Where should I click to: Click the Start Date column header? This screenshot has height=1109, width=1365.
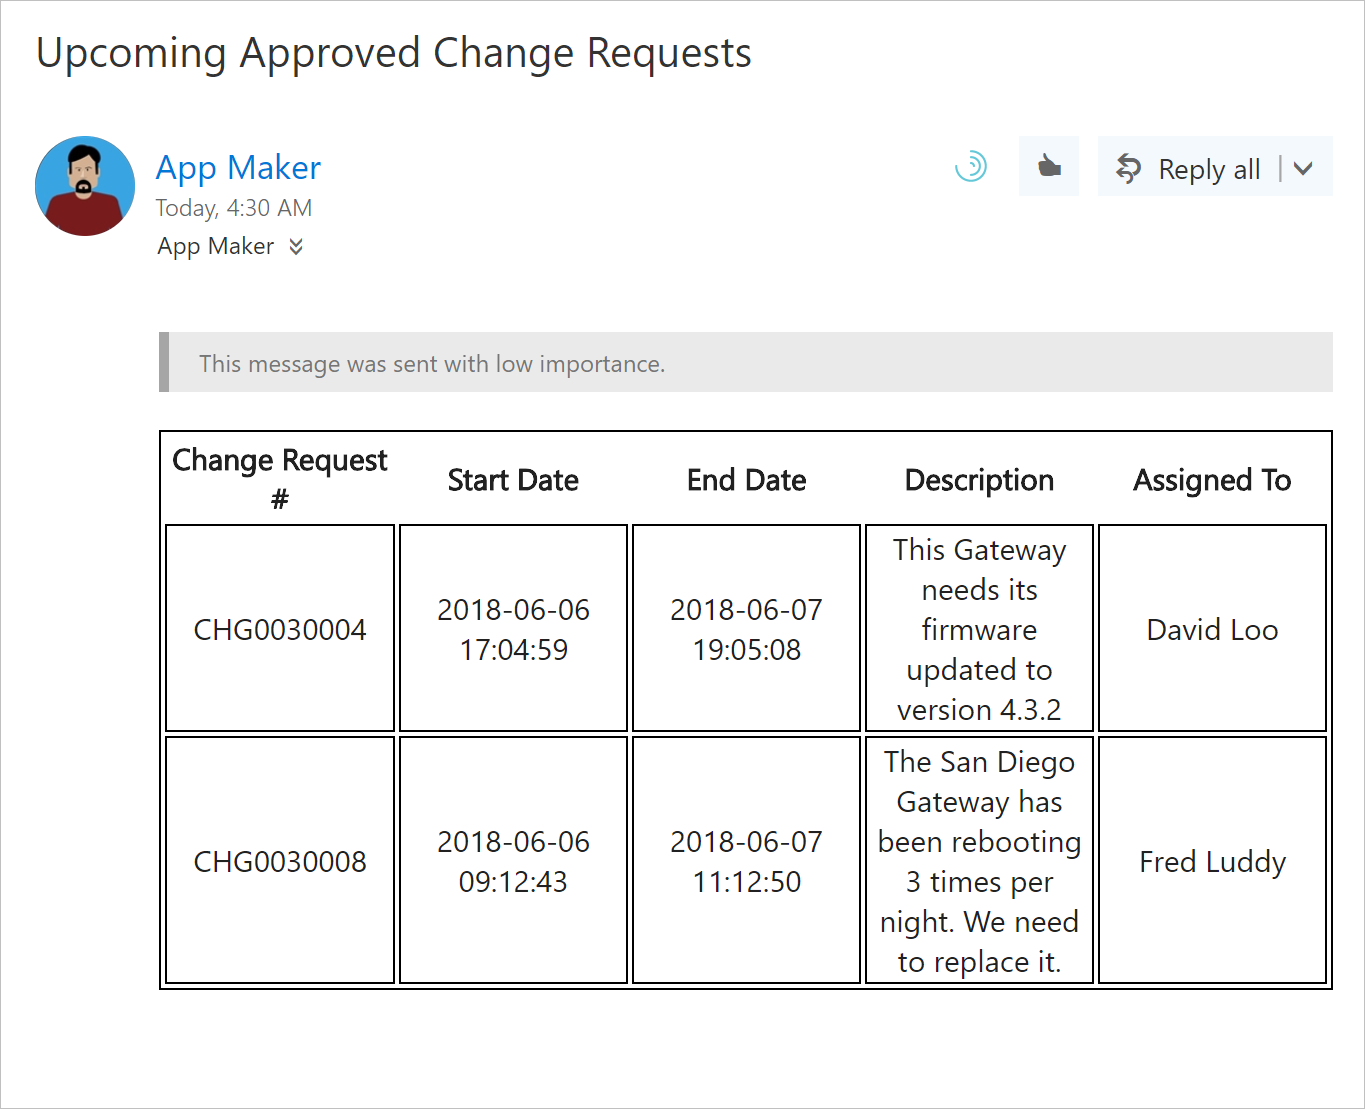(513, 480)
